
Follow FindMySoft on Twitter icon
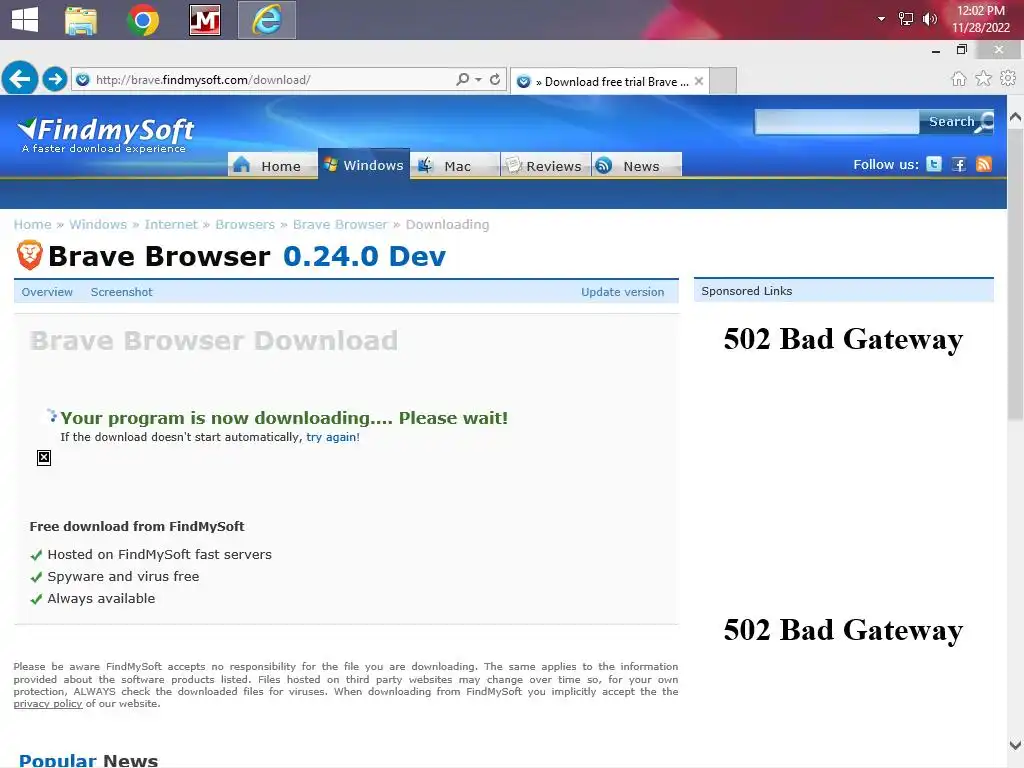(935, 164)
